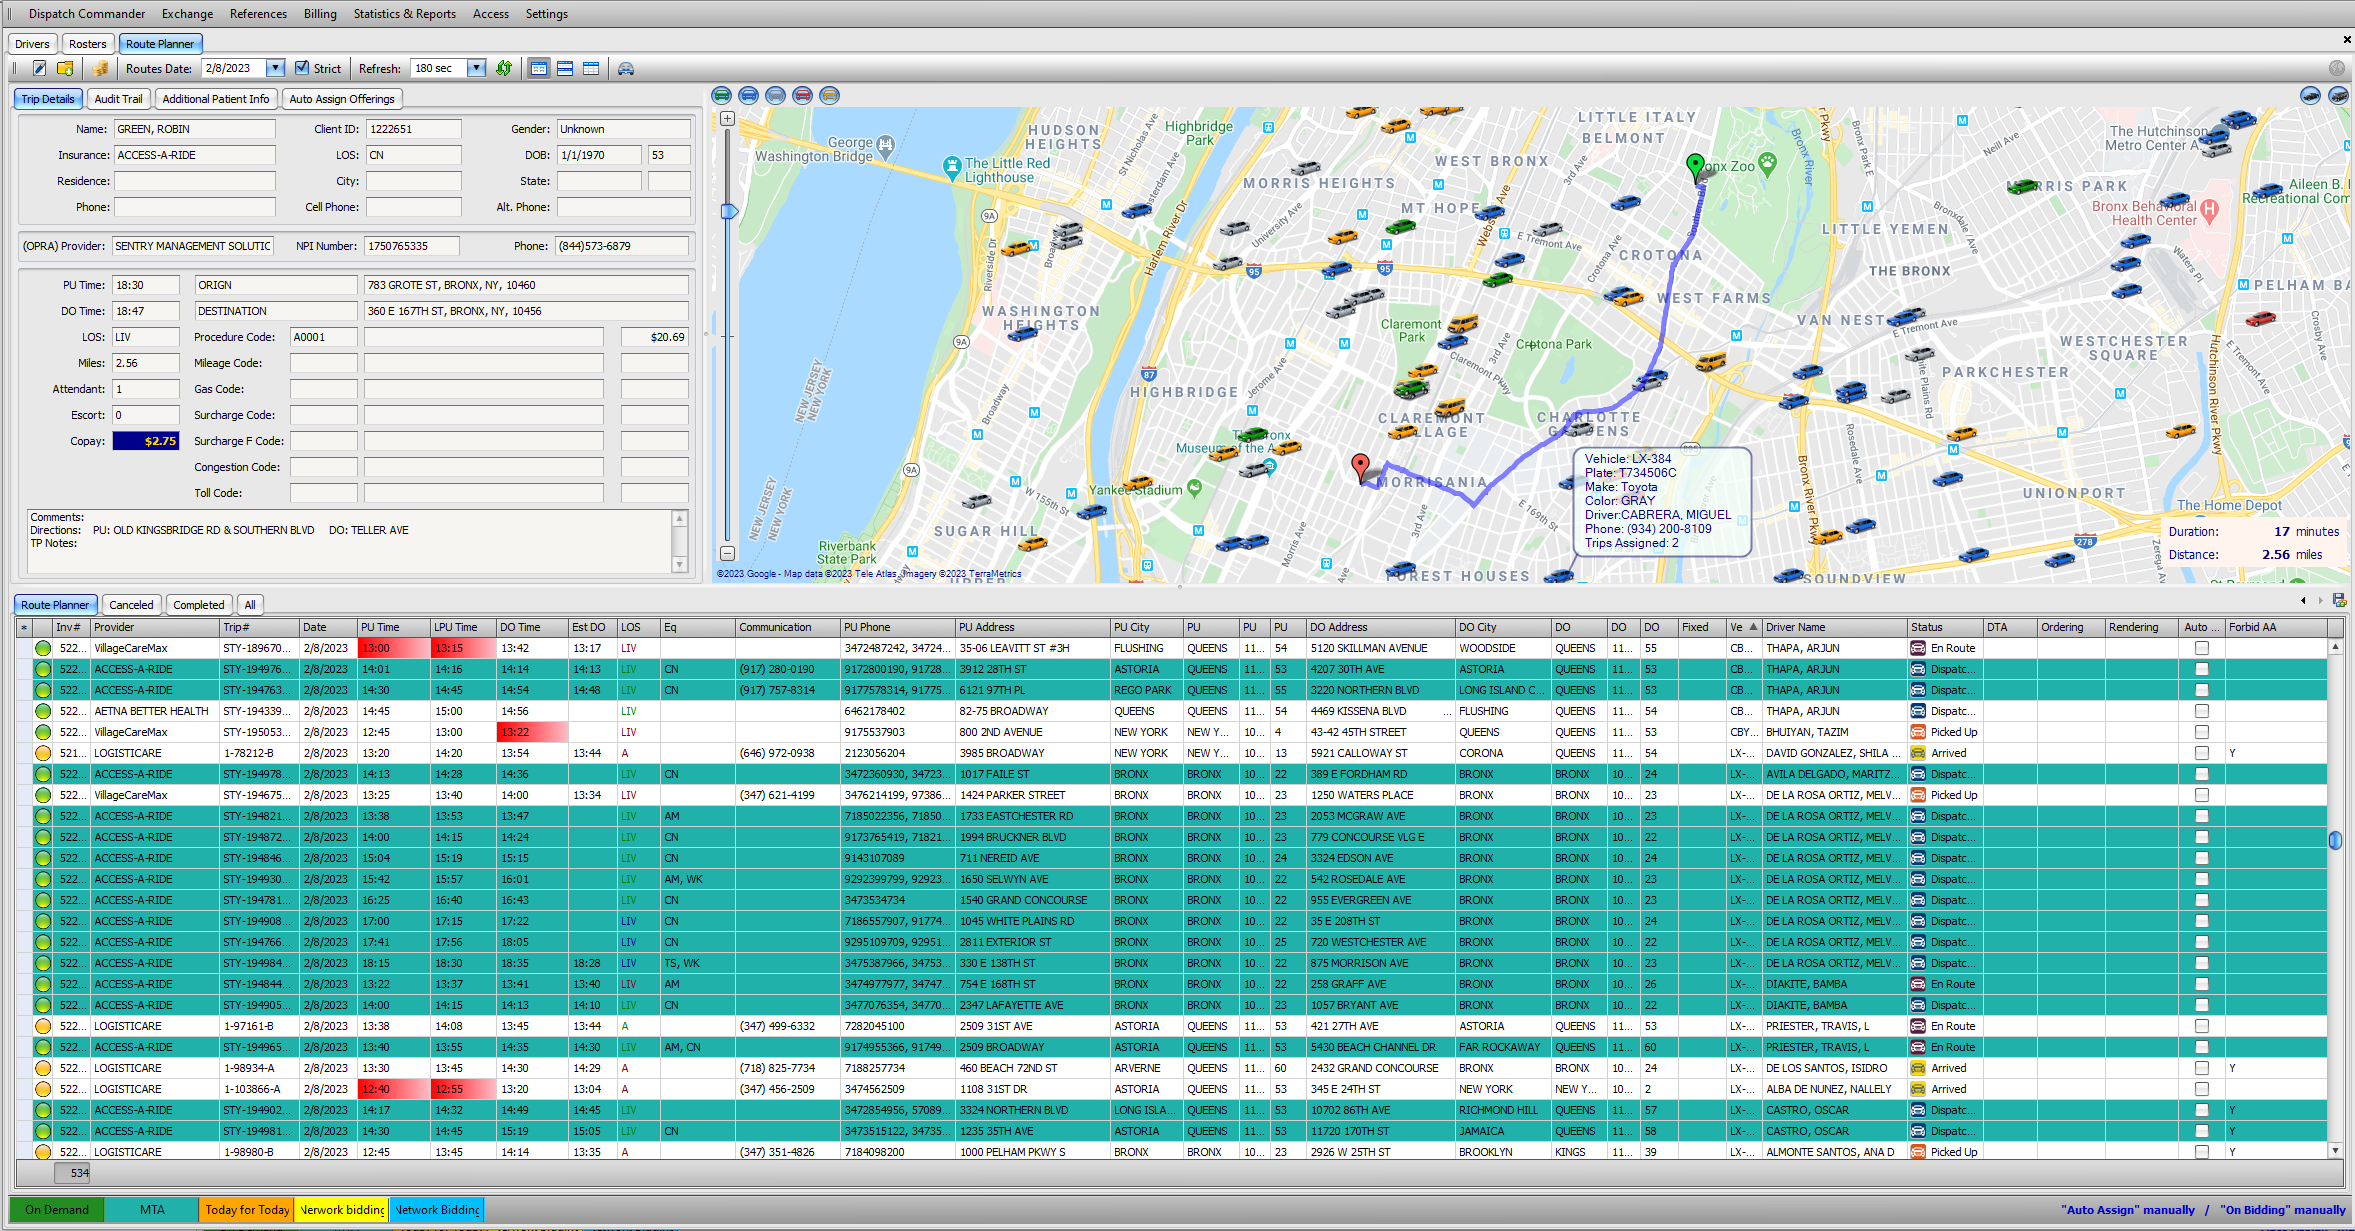
Task: Switch to the Audit Trail tab
Action: [118, 99]
